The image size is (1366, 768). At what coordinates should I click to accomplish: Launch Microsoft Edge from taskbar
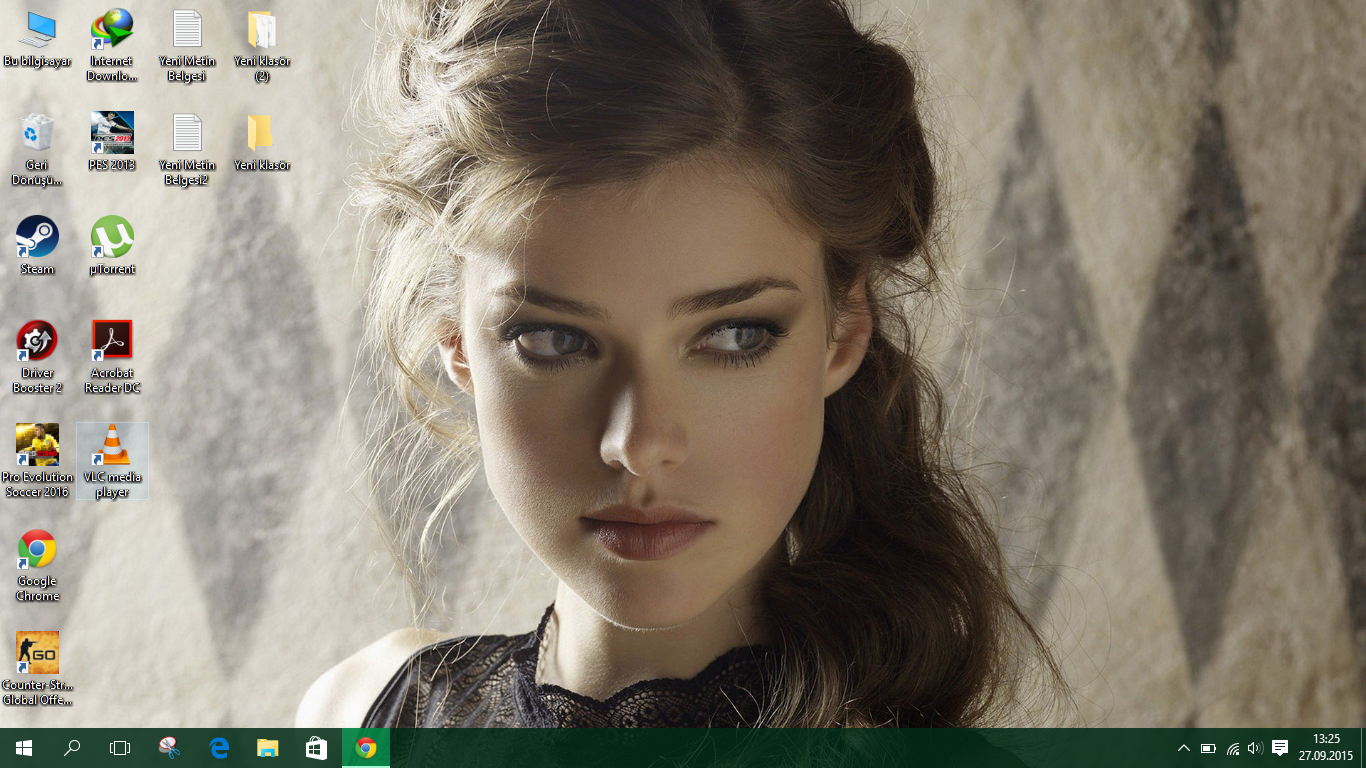coord(219,748)
